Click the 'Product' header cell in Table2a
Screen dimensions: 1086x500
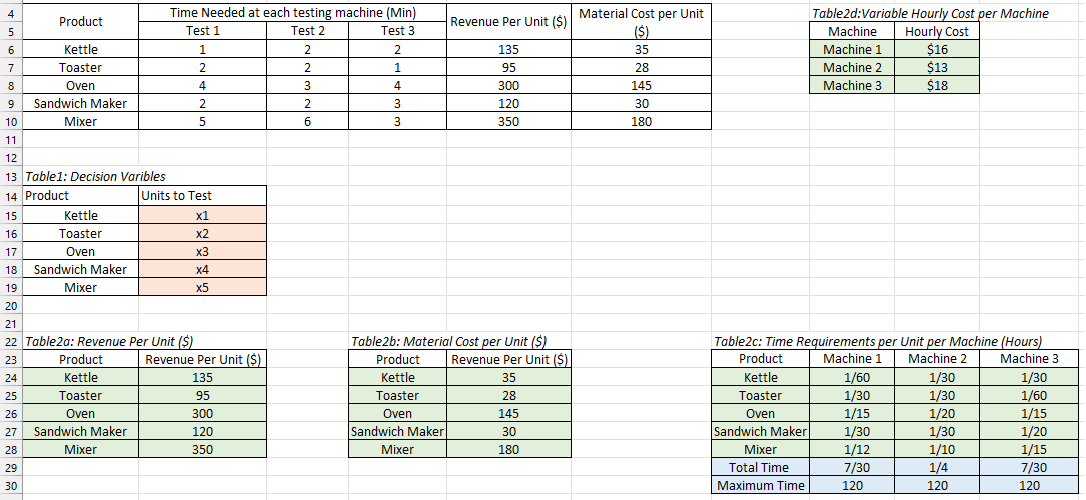[x=81, y=359]
